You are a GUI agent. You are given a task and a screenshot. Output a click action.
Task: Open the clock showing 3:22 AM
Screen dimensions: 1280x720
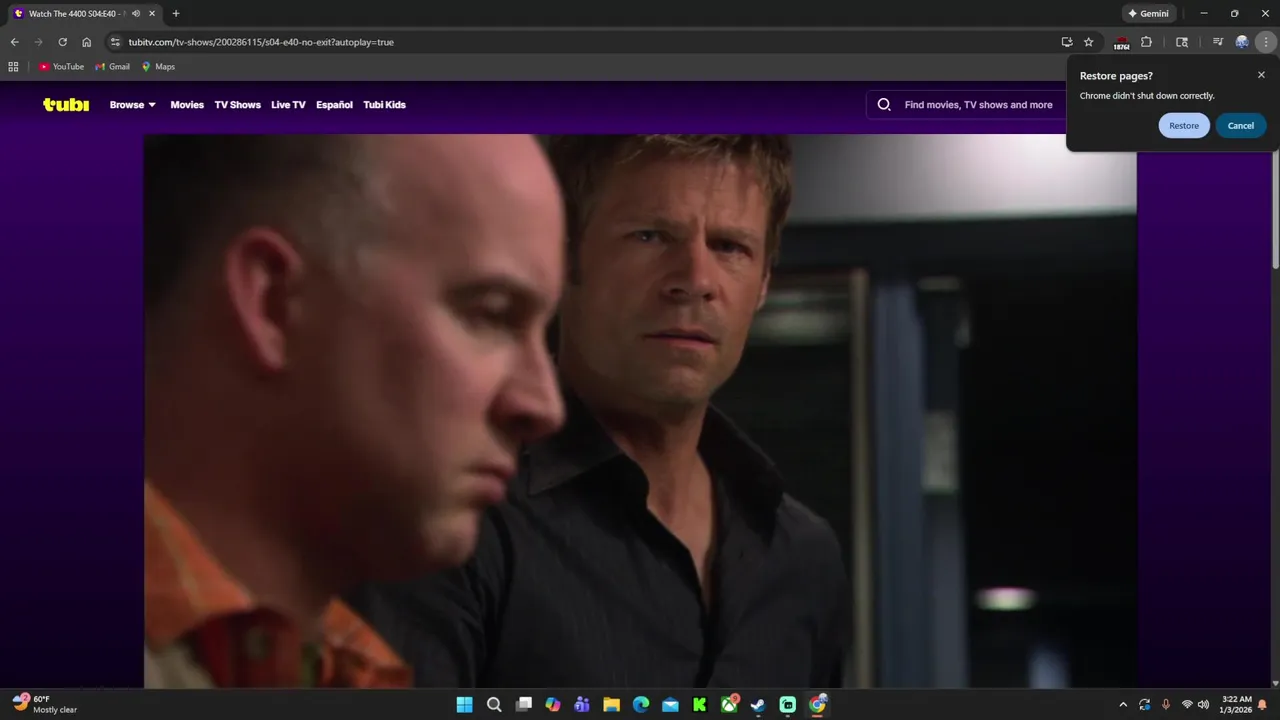pos(1236,704)
